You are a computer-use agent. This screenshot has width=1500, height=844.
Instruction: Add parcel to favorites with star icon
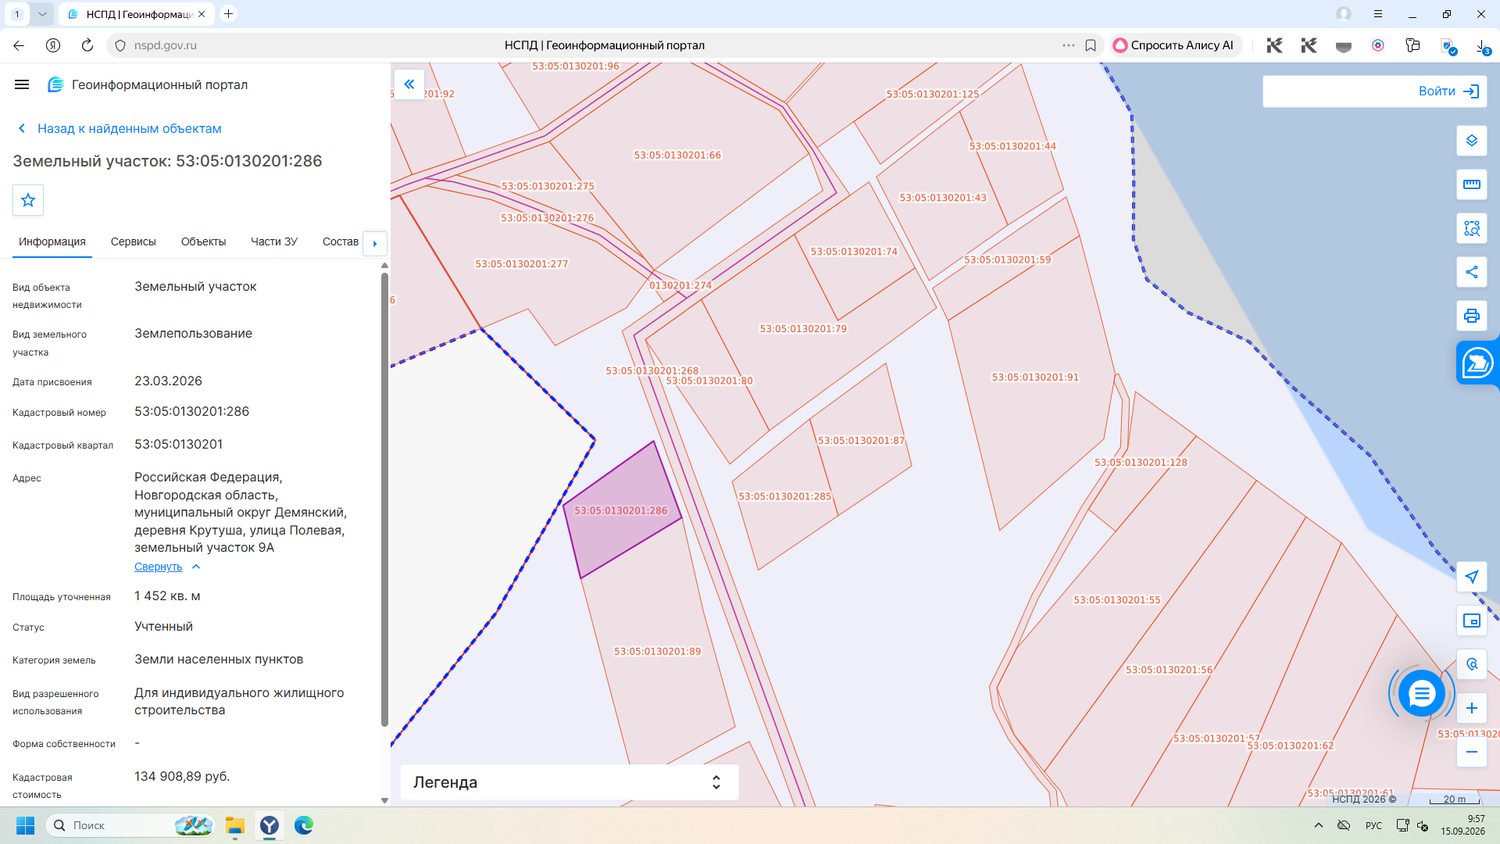pyautogui.click(x=28, y=200)
